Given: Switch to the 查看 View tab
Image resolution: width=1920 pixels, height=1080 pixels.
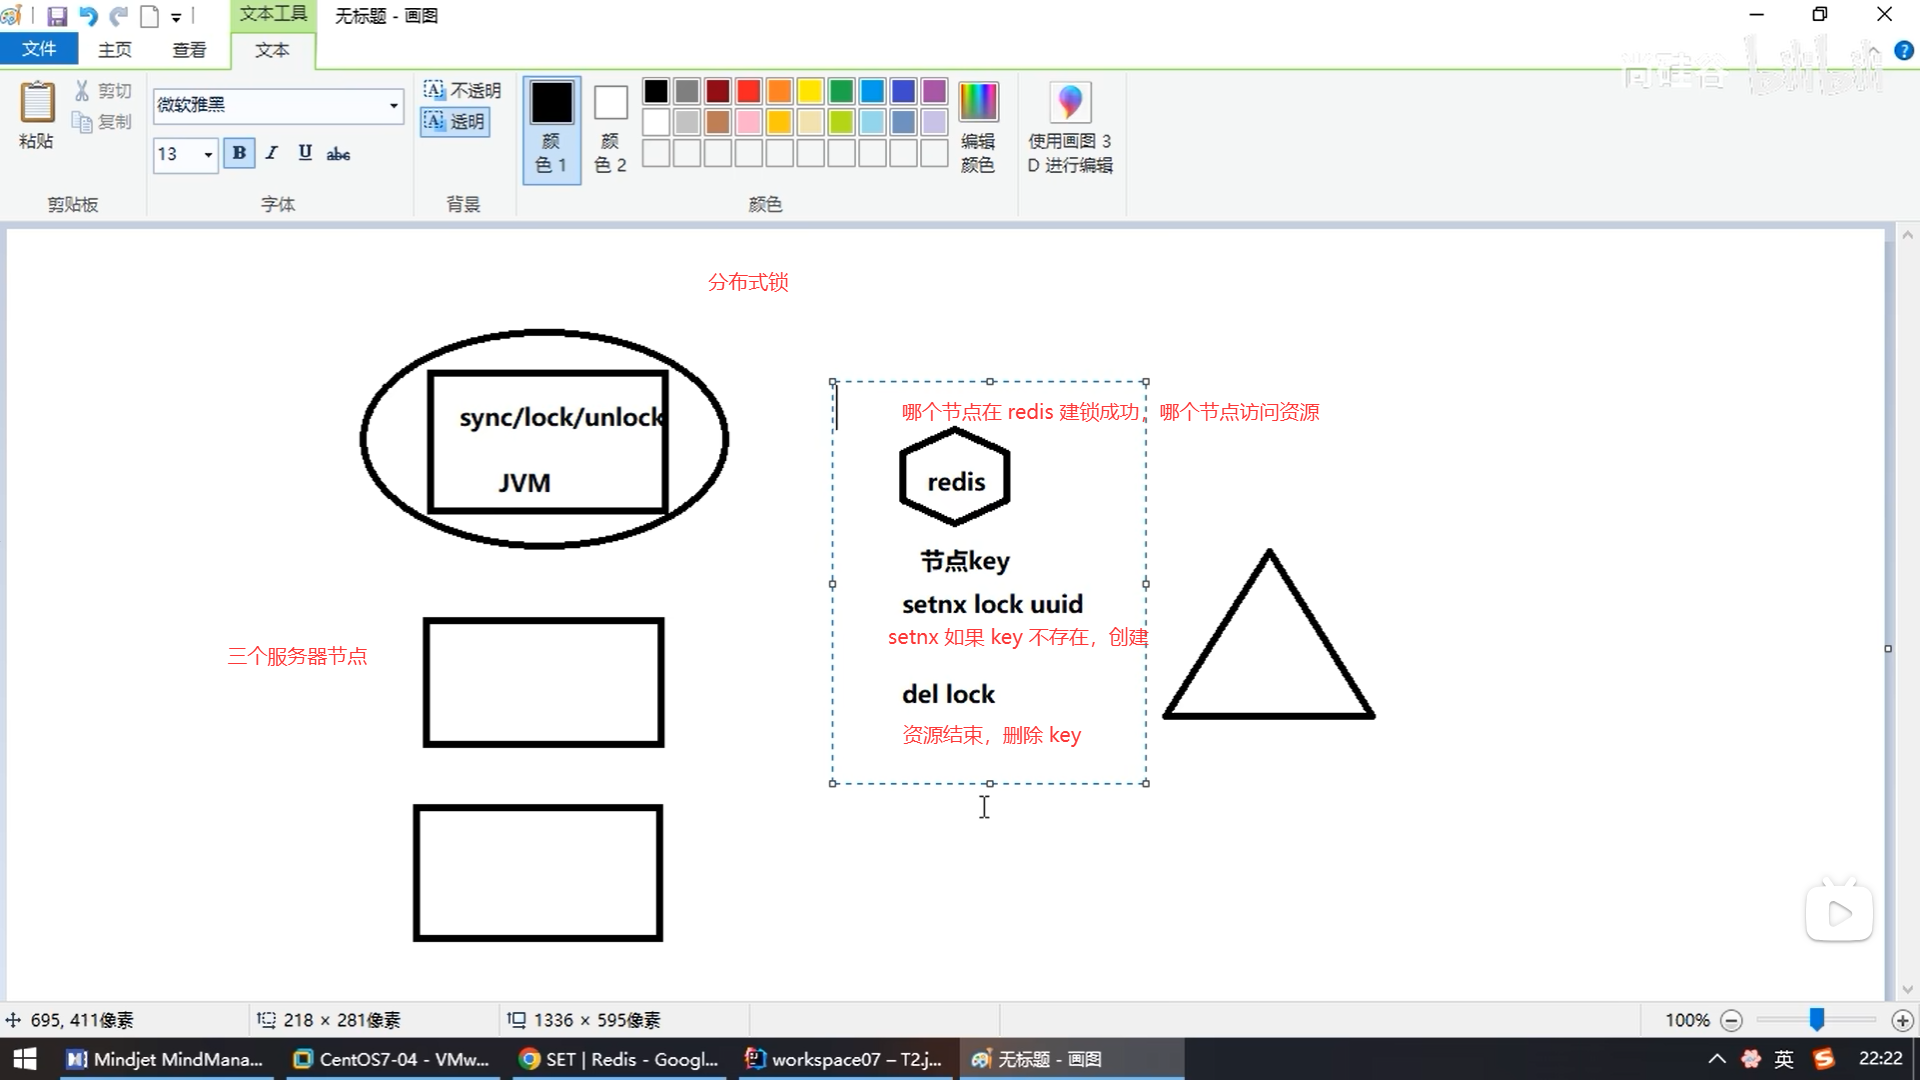Looking at the screenshot, I should coord(189,49).
